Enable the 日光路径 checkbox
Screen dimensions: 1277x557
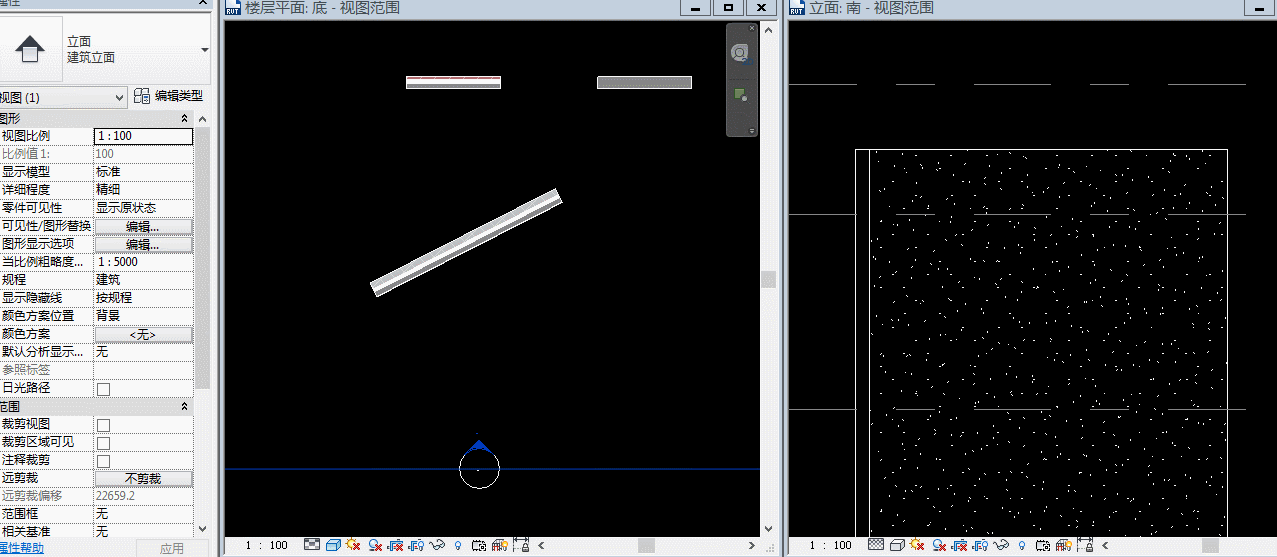point(103,388)
